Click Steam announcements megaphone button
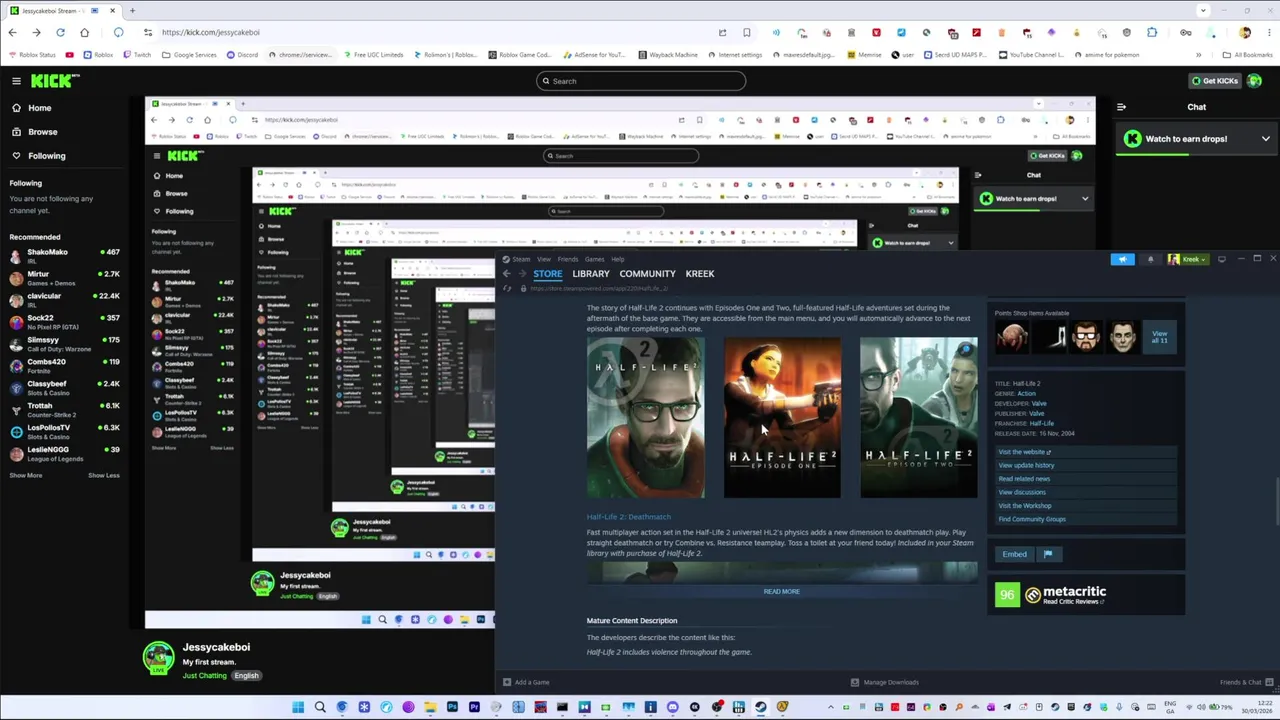Screen dimensions: 1280x720 pyautogui.click(x=1122, y=259)
